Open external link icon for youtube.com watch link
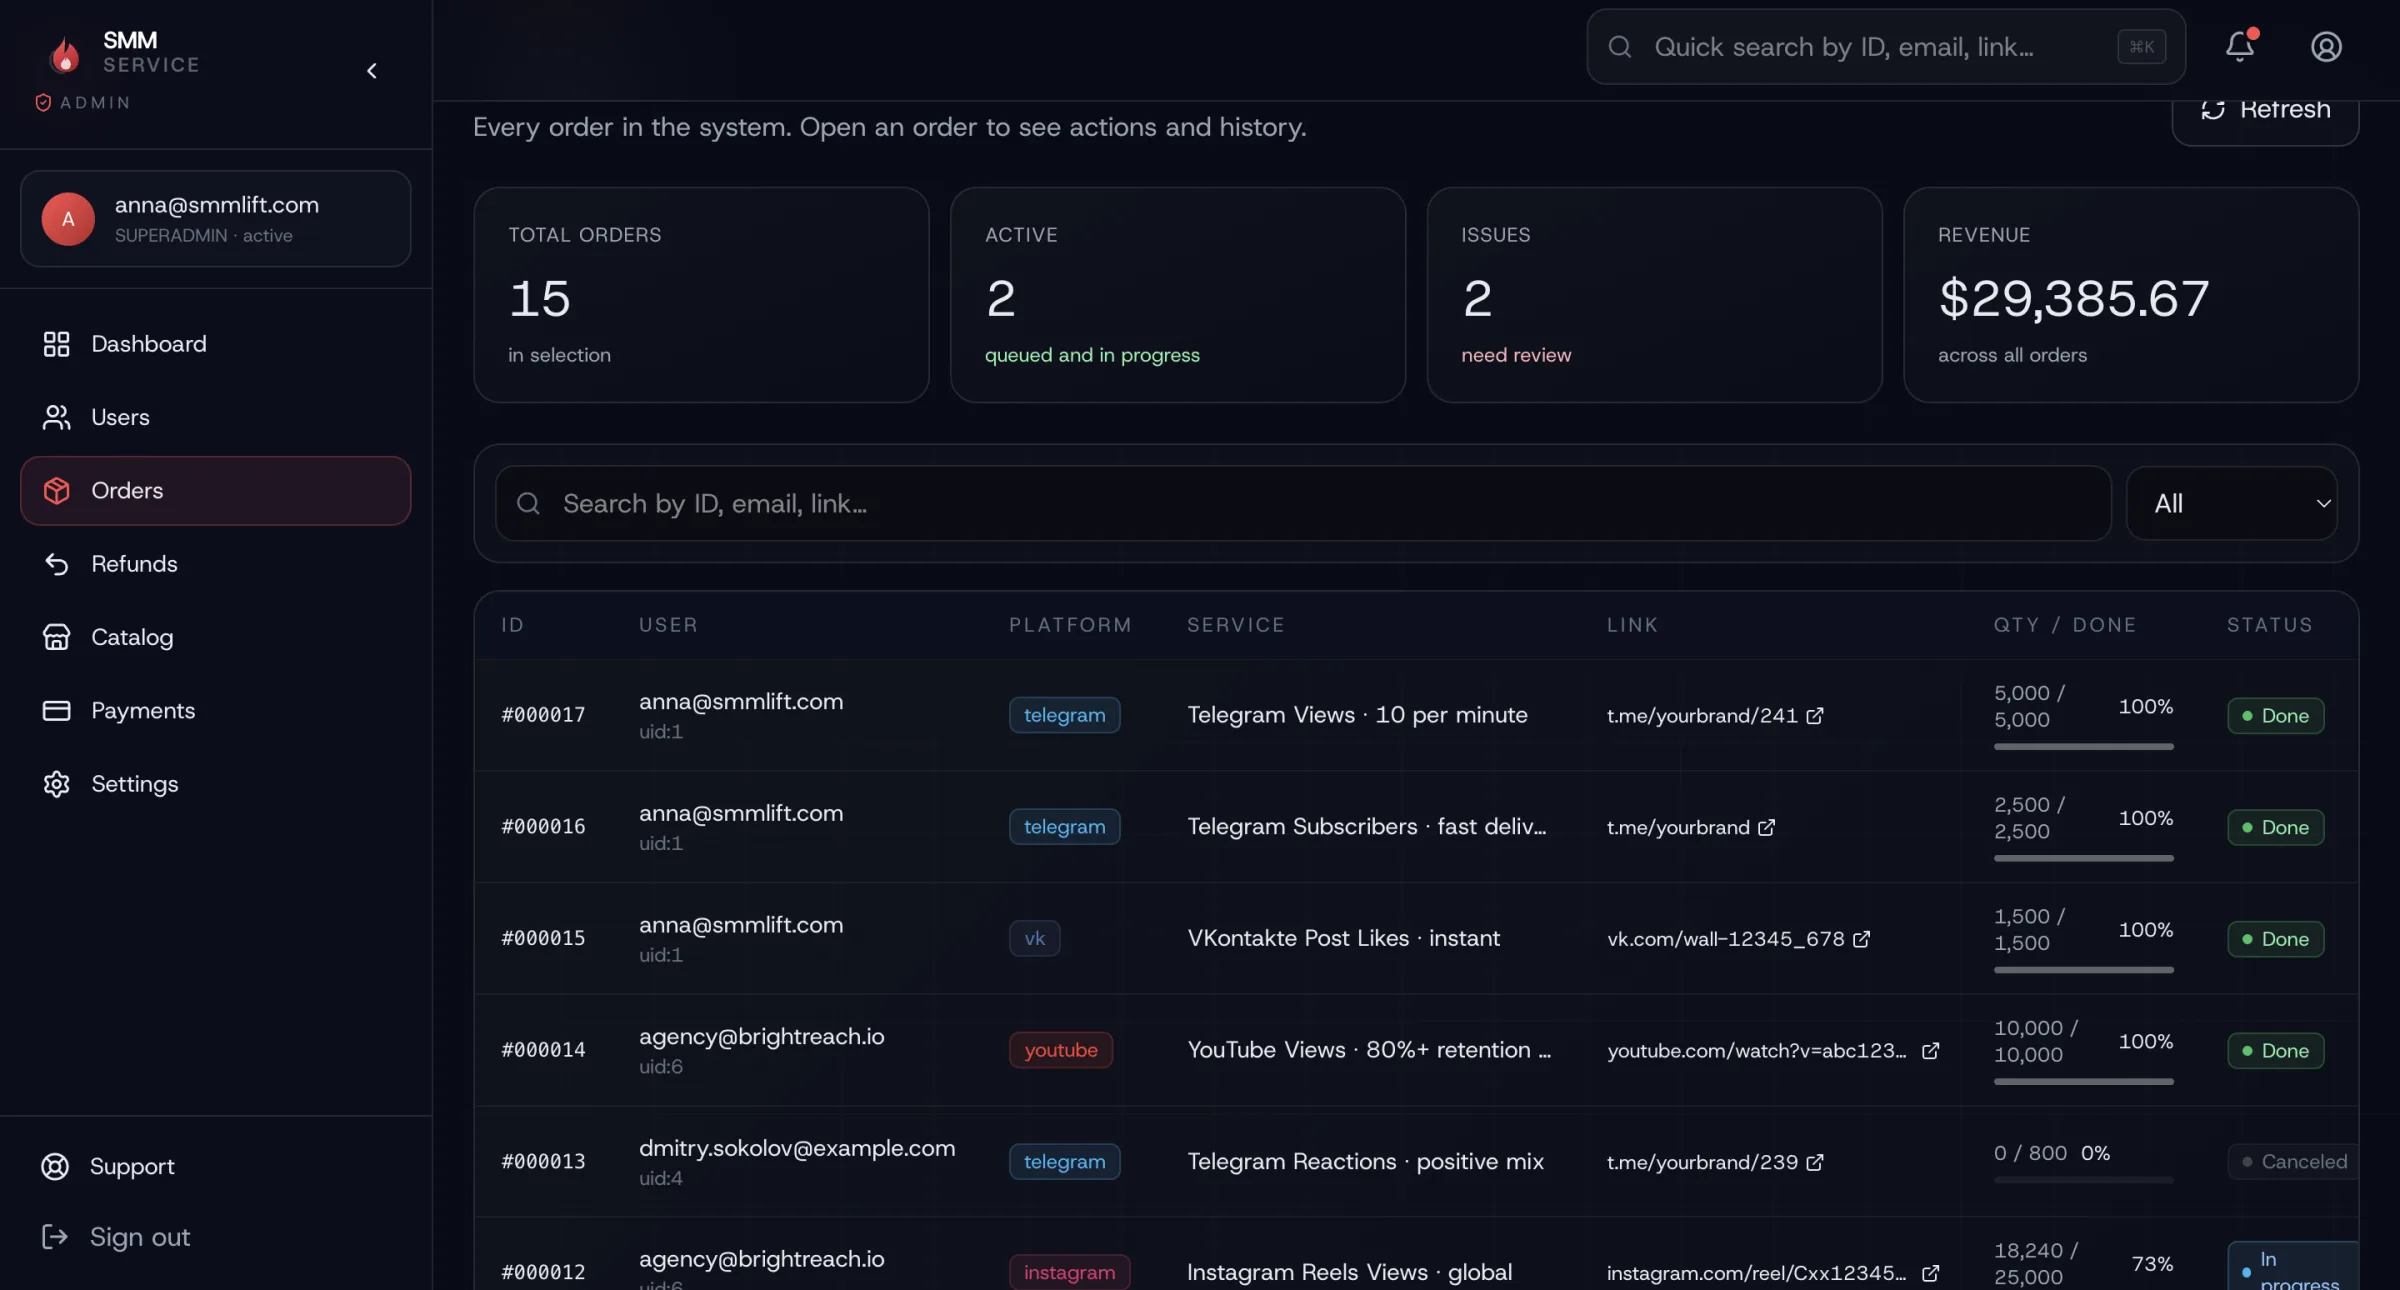This screenshot has height=1290, width=2400. pyautogui.click(x=1931, y=1051)
